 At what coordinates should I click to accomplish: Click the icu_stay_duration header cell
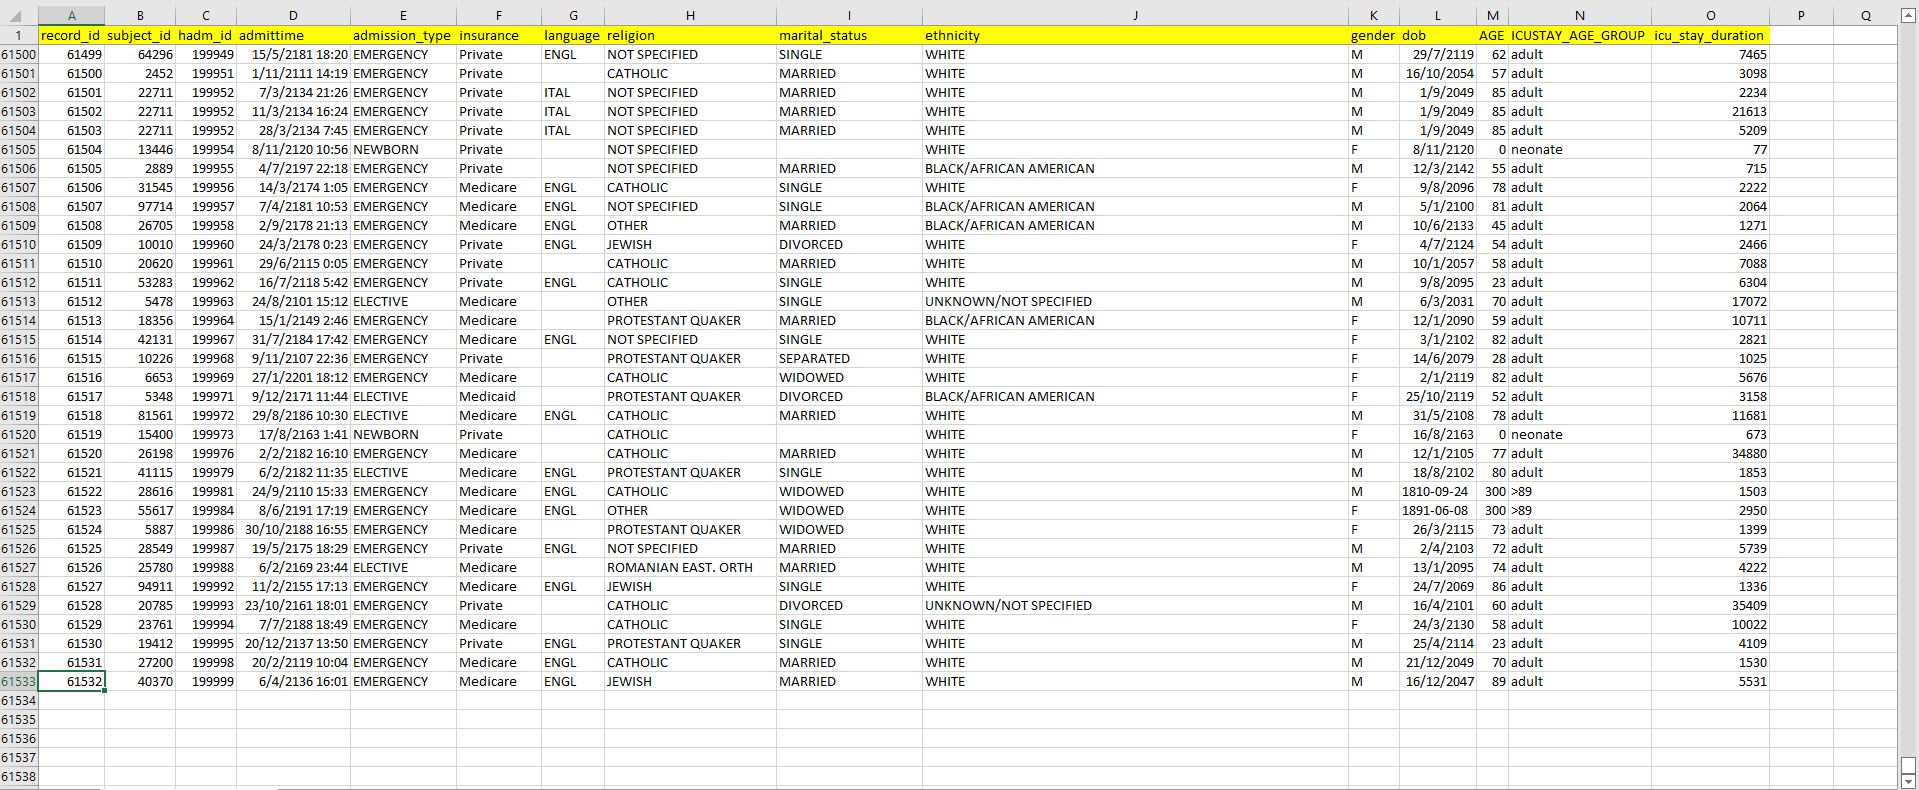[x=1710, y=35]
